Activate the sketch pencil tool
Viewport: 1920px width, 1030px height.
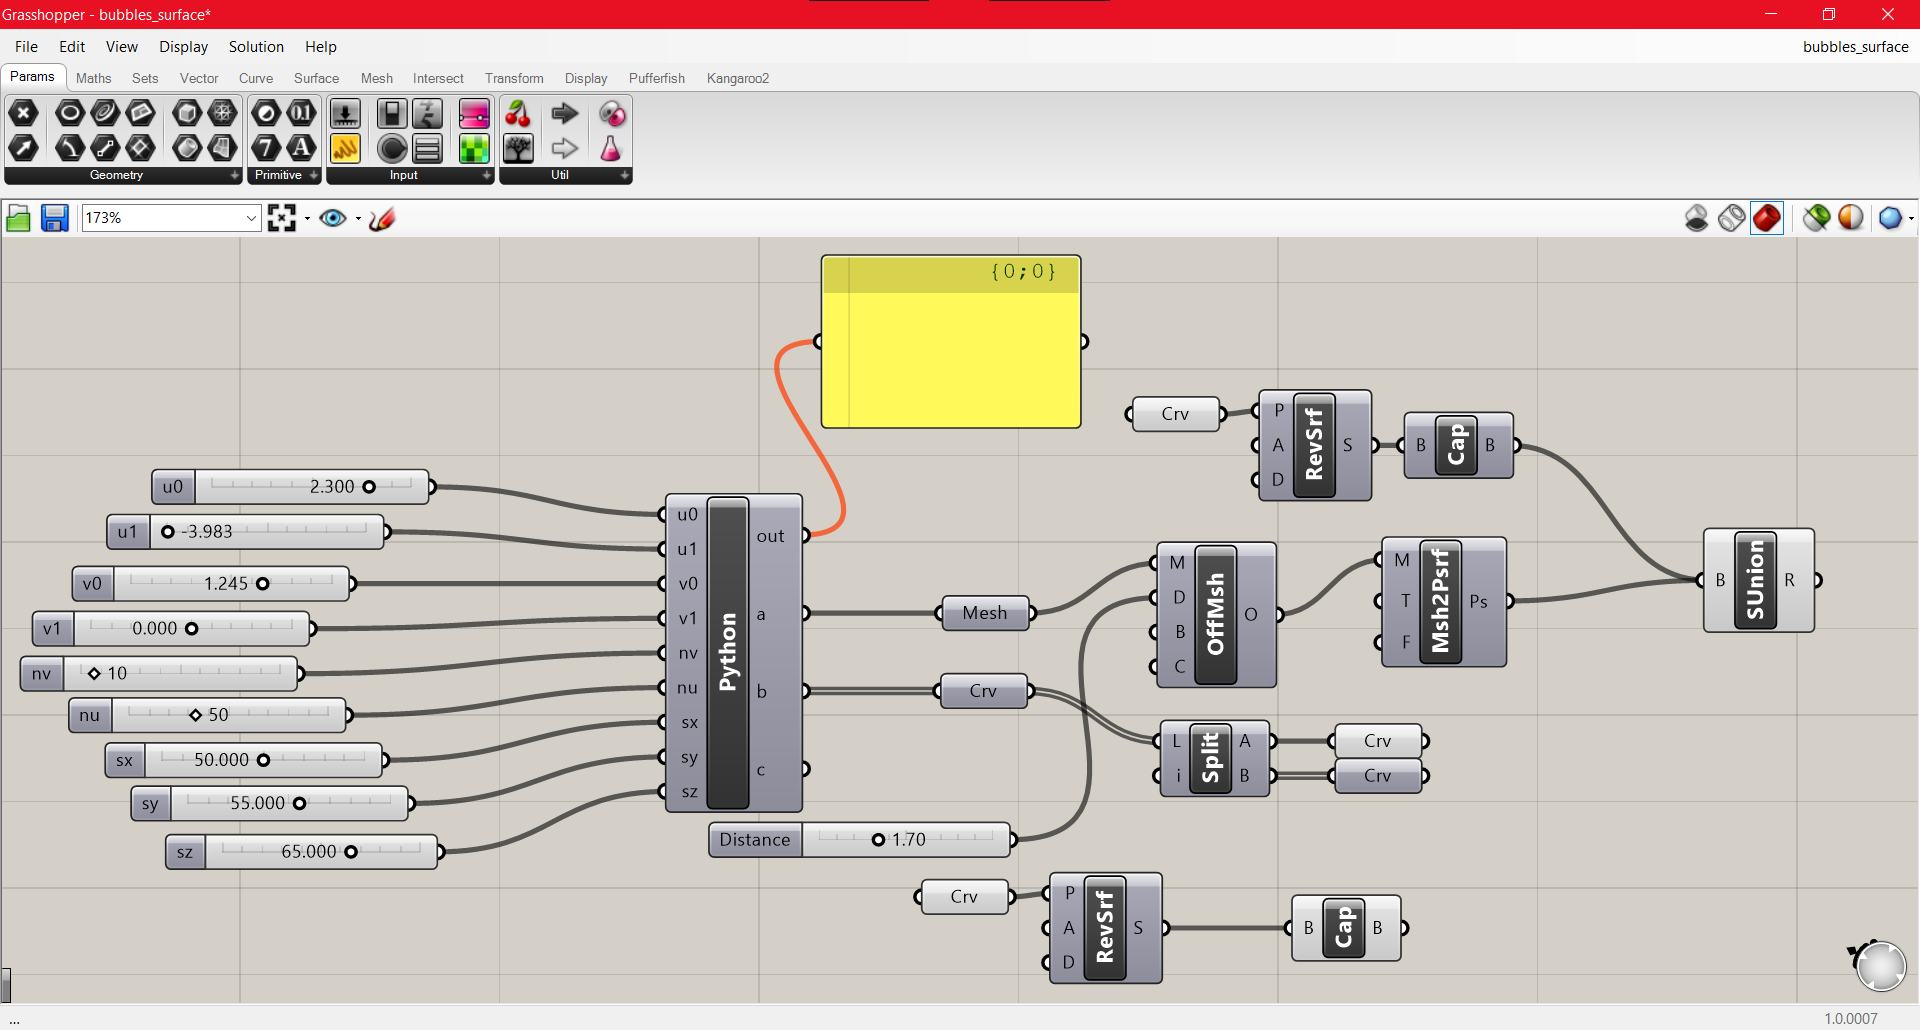pos(382,218)
